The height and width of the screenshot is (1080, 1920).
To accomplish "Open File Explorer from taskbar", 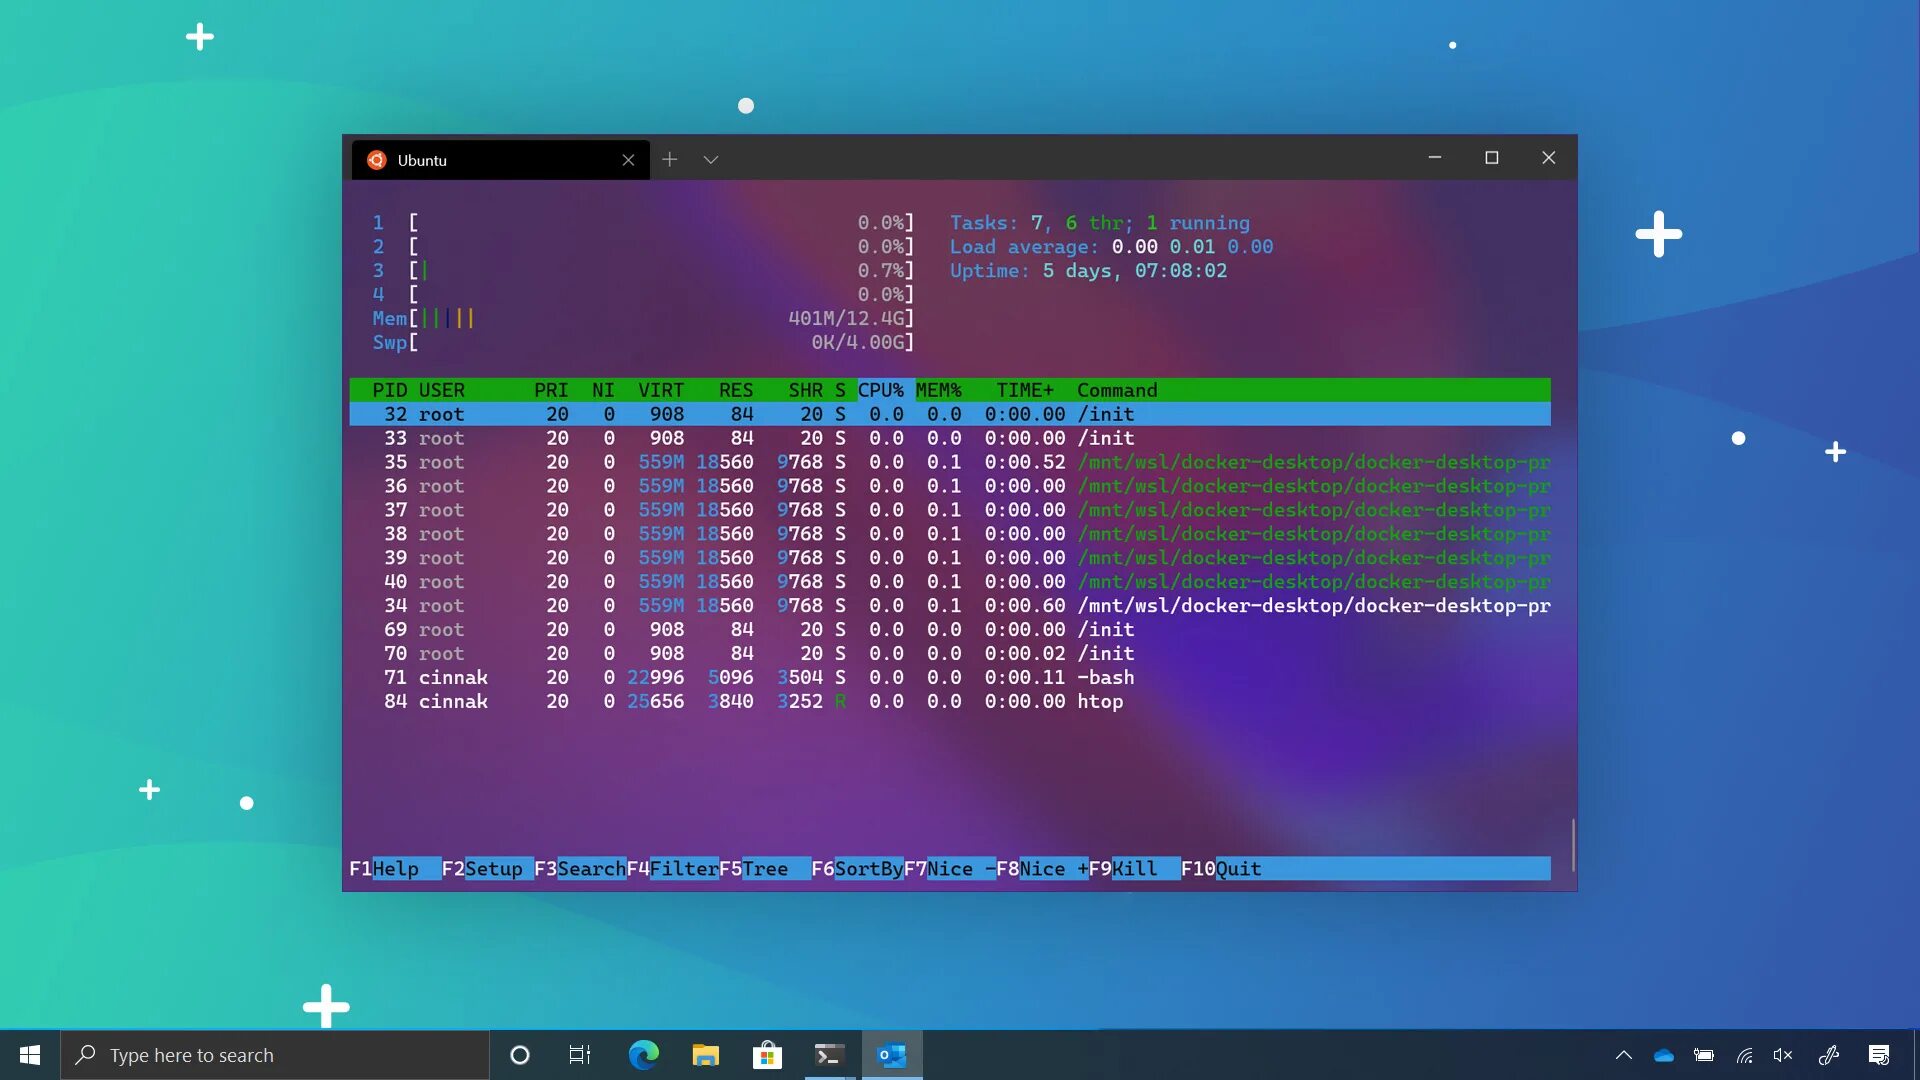I will [x=705, y=1055].
